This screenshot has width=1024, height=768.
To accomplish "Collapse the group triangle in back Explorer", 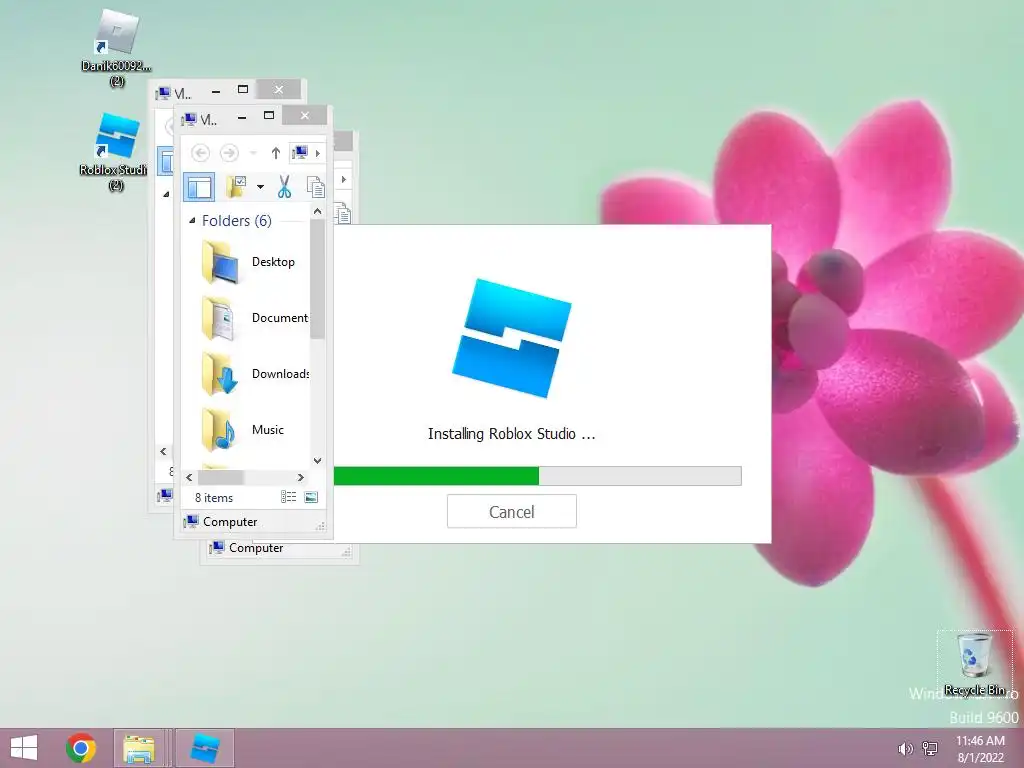I will [166, 194].
